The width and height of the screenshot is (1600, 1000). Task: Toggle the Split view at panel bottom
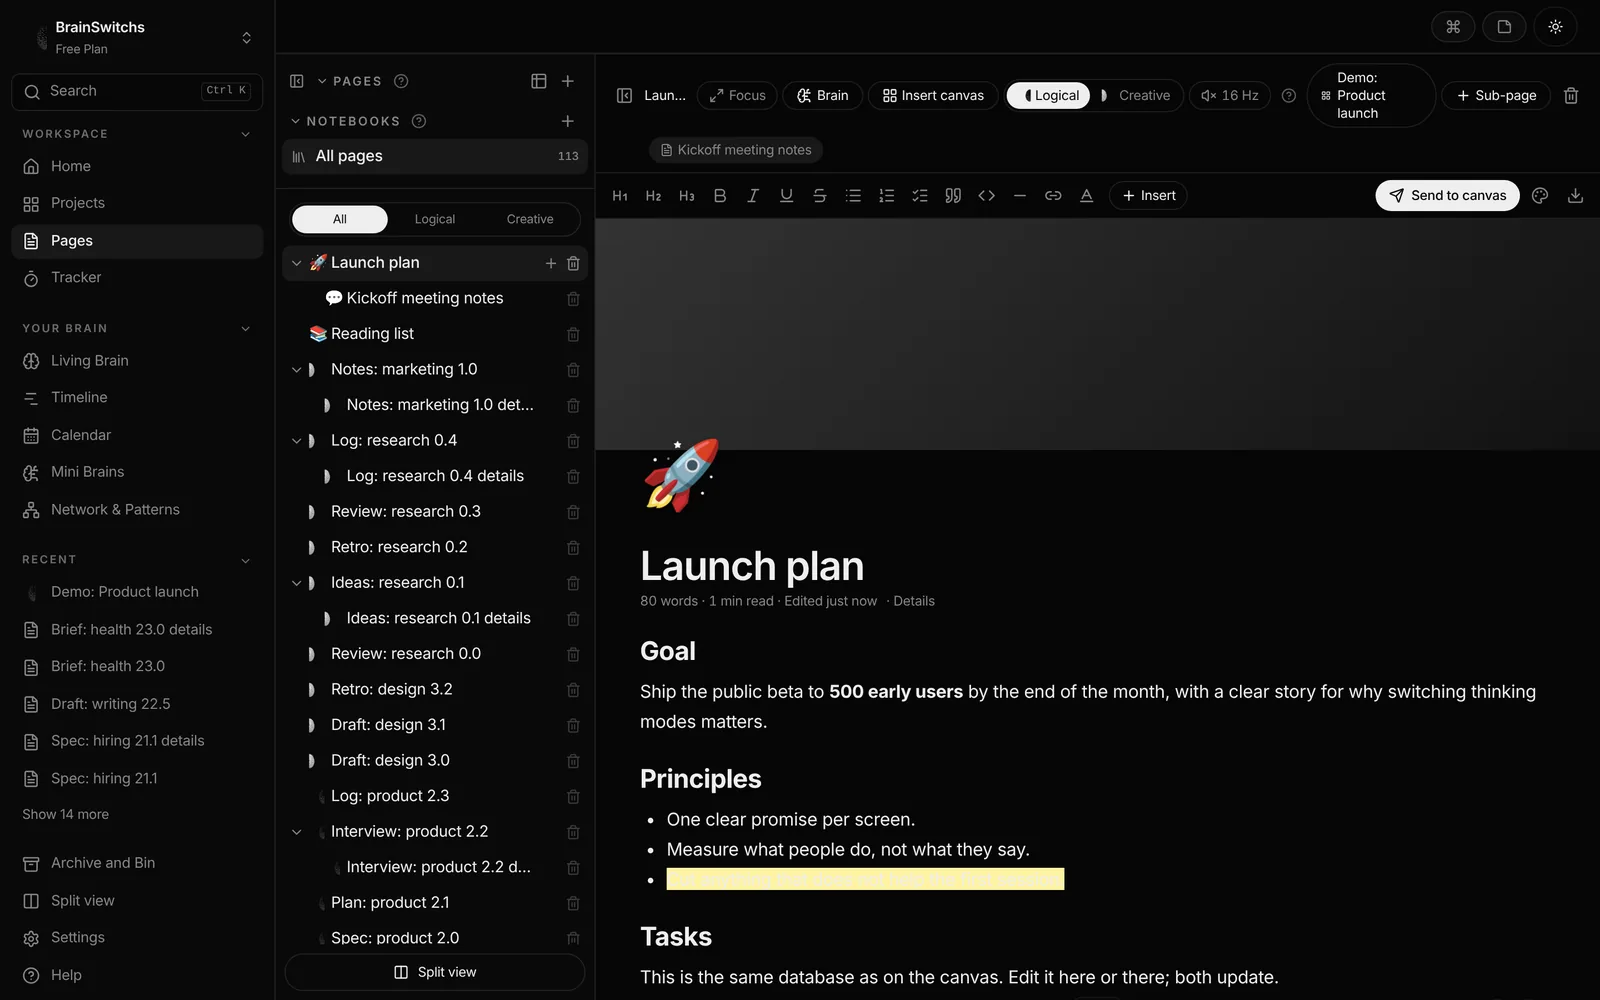tap(435, 972)
